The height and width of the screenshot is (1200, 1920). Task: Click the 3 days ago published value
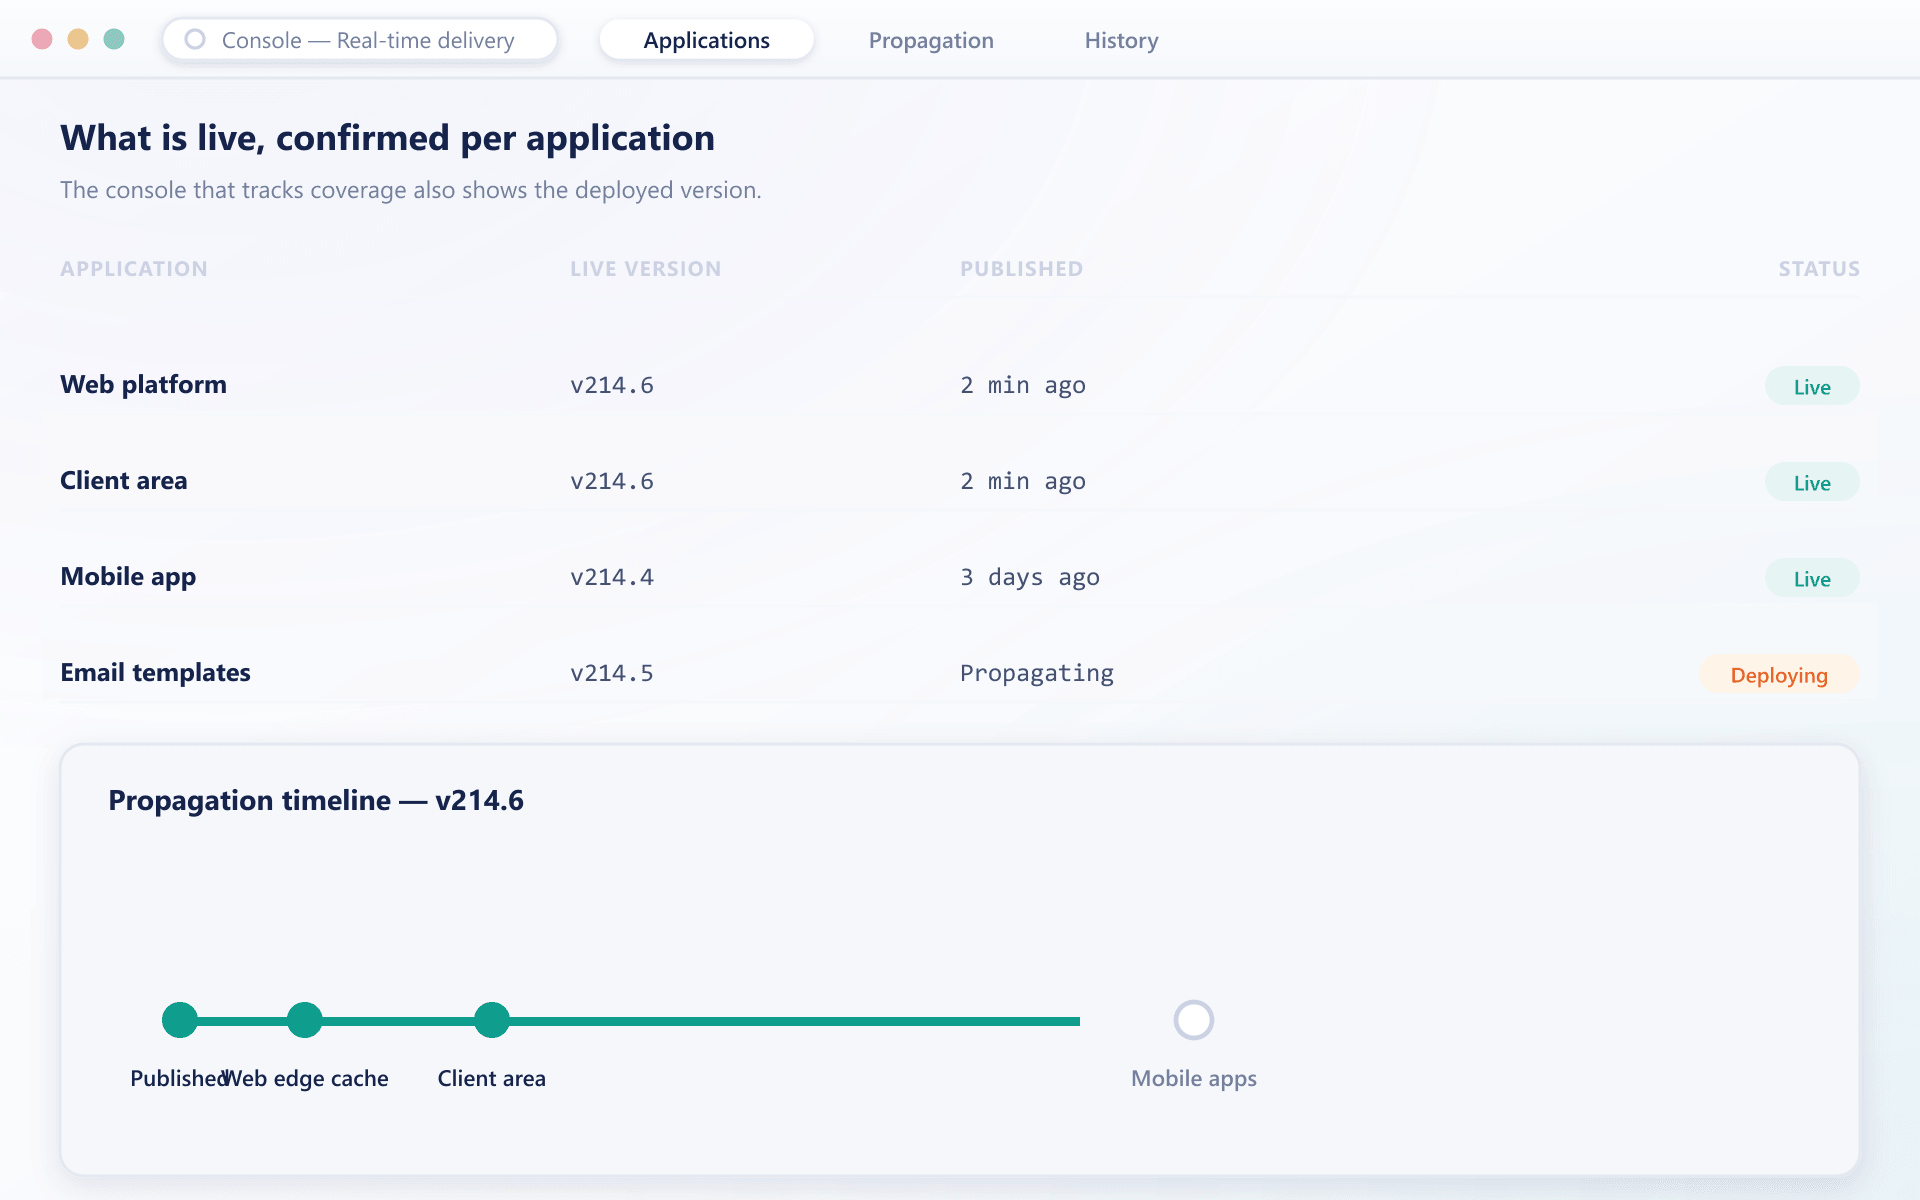click(1030, 577)
